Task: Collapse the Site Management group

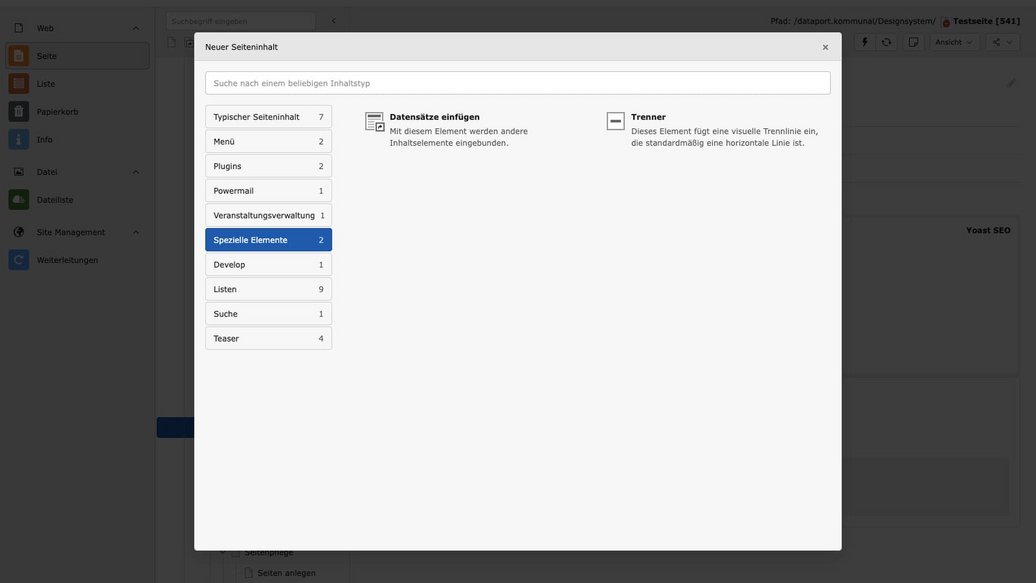Action: 136,232
